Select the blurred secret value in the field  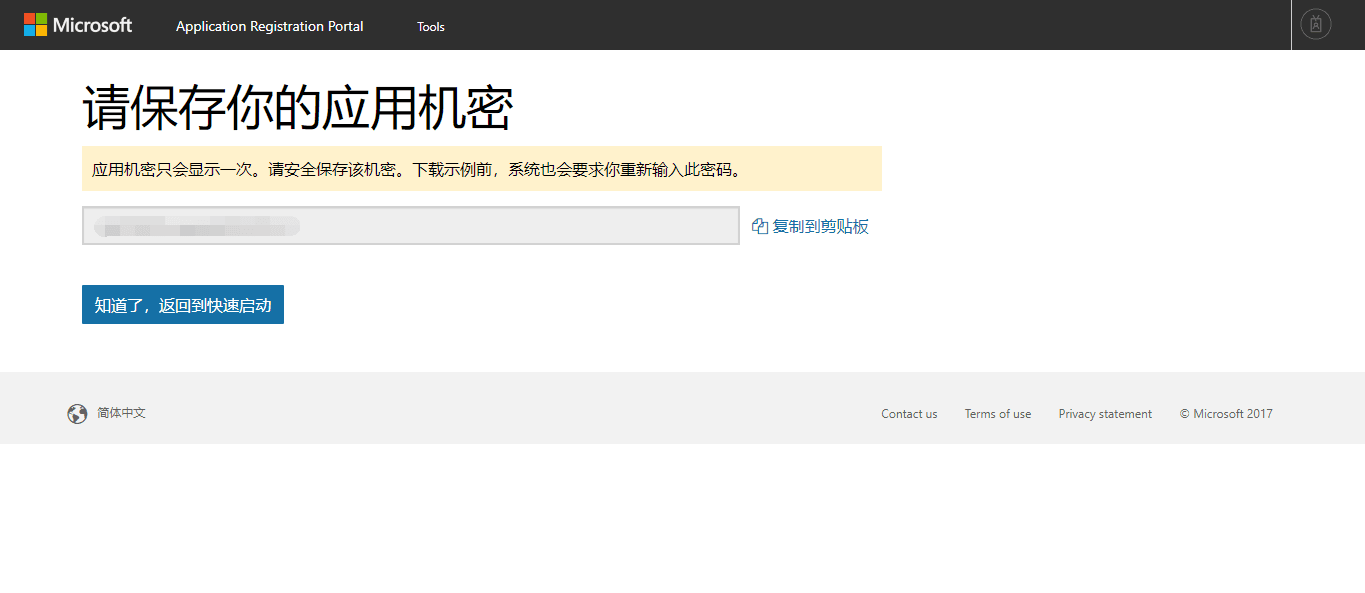[x=197, y=226]
